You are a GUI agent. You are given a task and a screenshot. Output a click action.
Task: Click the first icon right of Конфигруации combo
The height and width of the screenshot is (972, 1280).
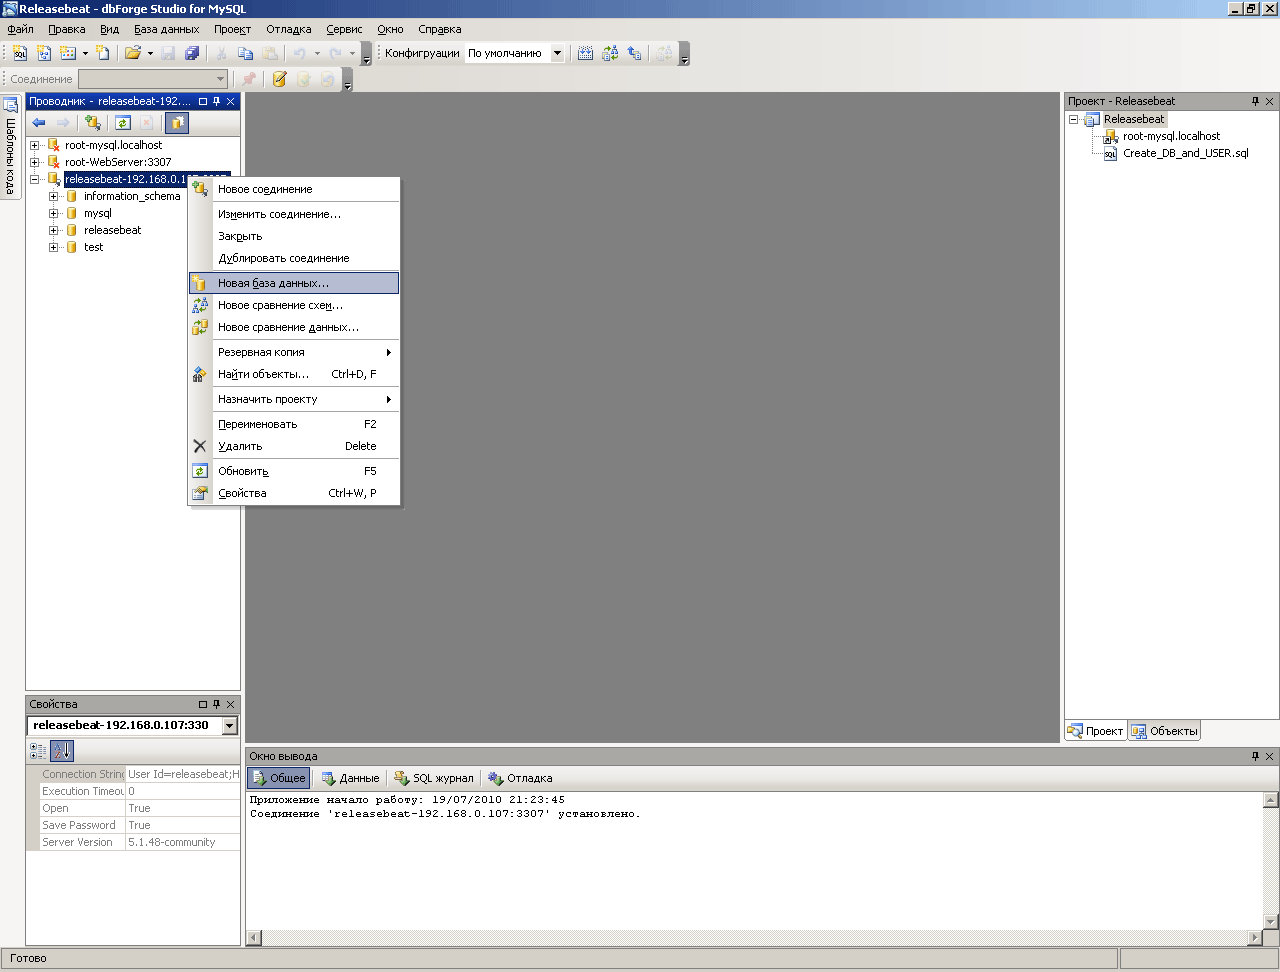pyautogui.click(x=586, y=53)
